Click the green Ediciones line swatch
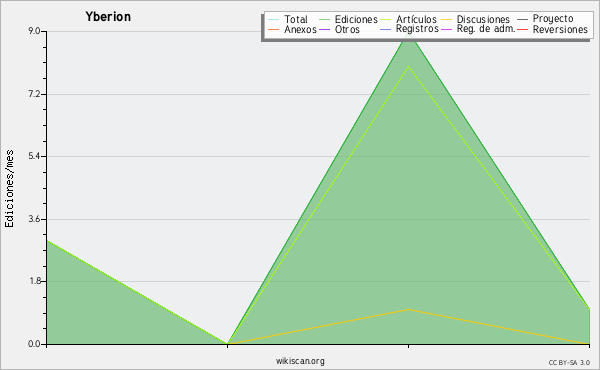The image size is (600, 370). click(x=324, y=20)
